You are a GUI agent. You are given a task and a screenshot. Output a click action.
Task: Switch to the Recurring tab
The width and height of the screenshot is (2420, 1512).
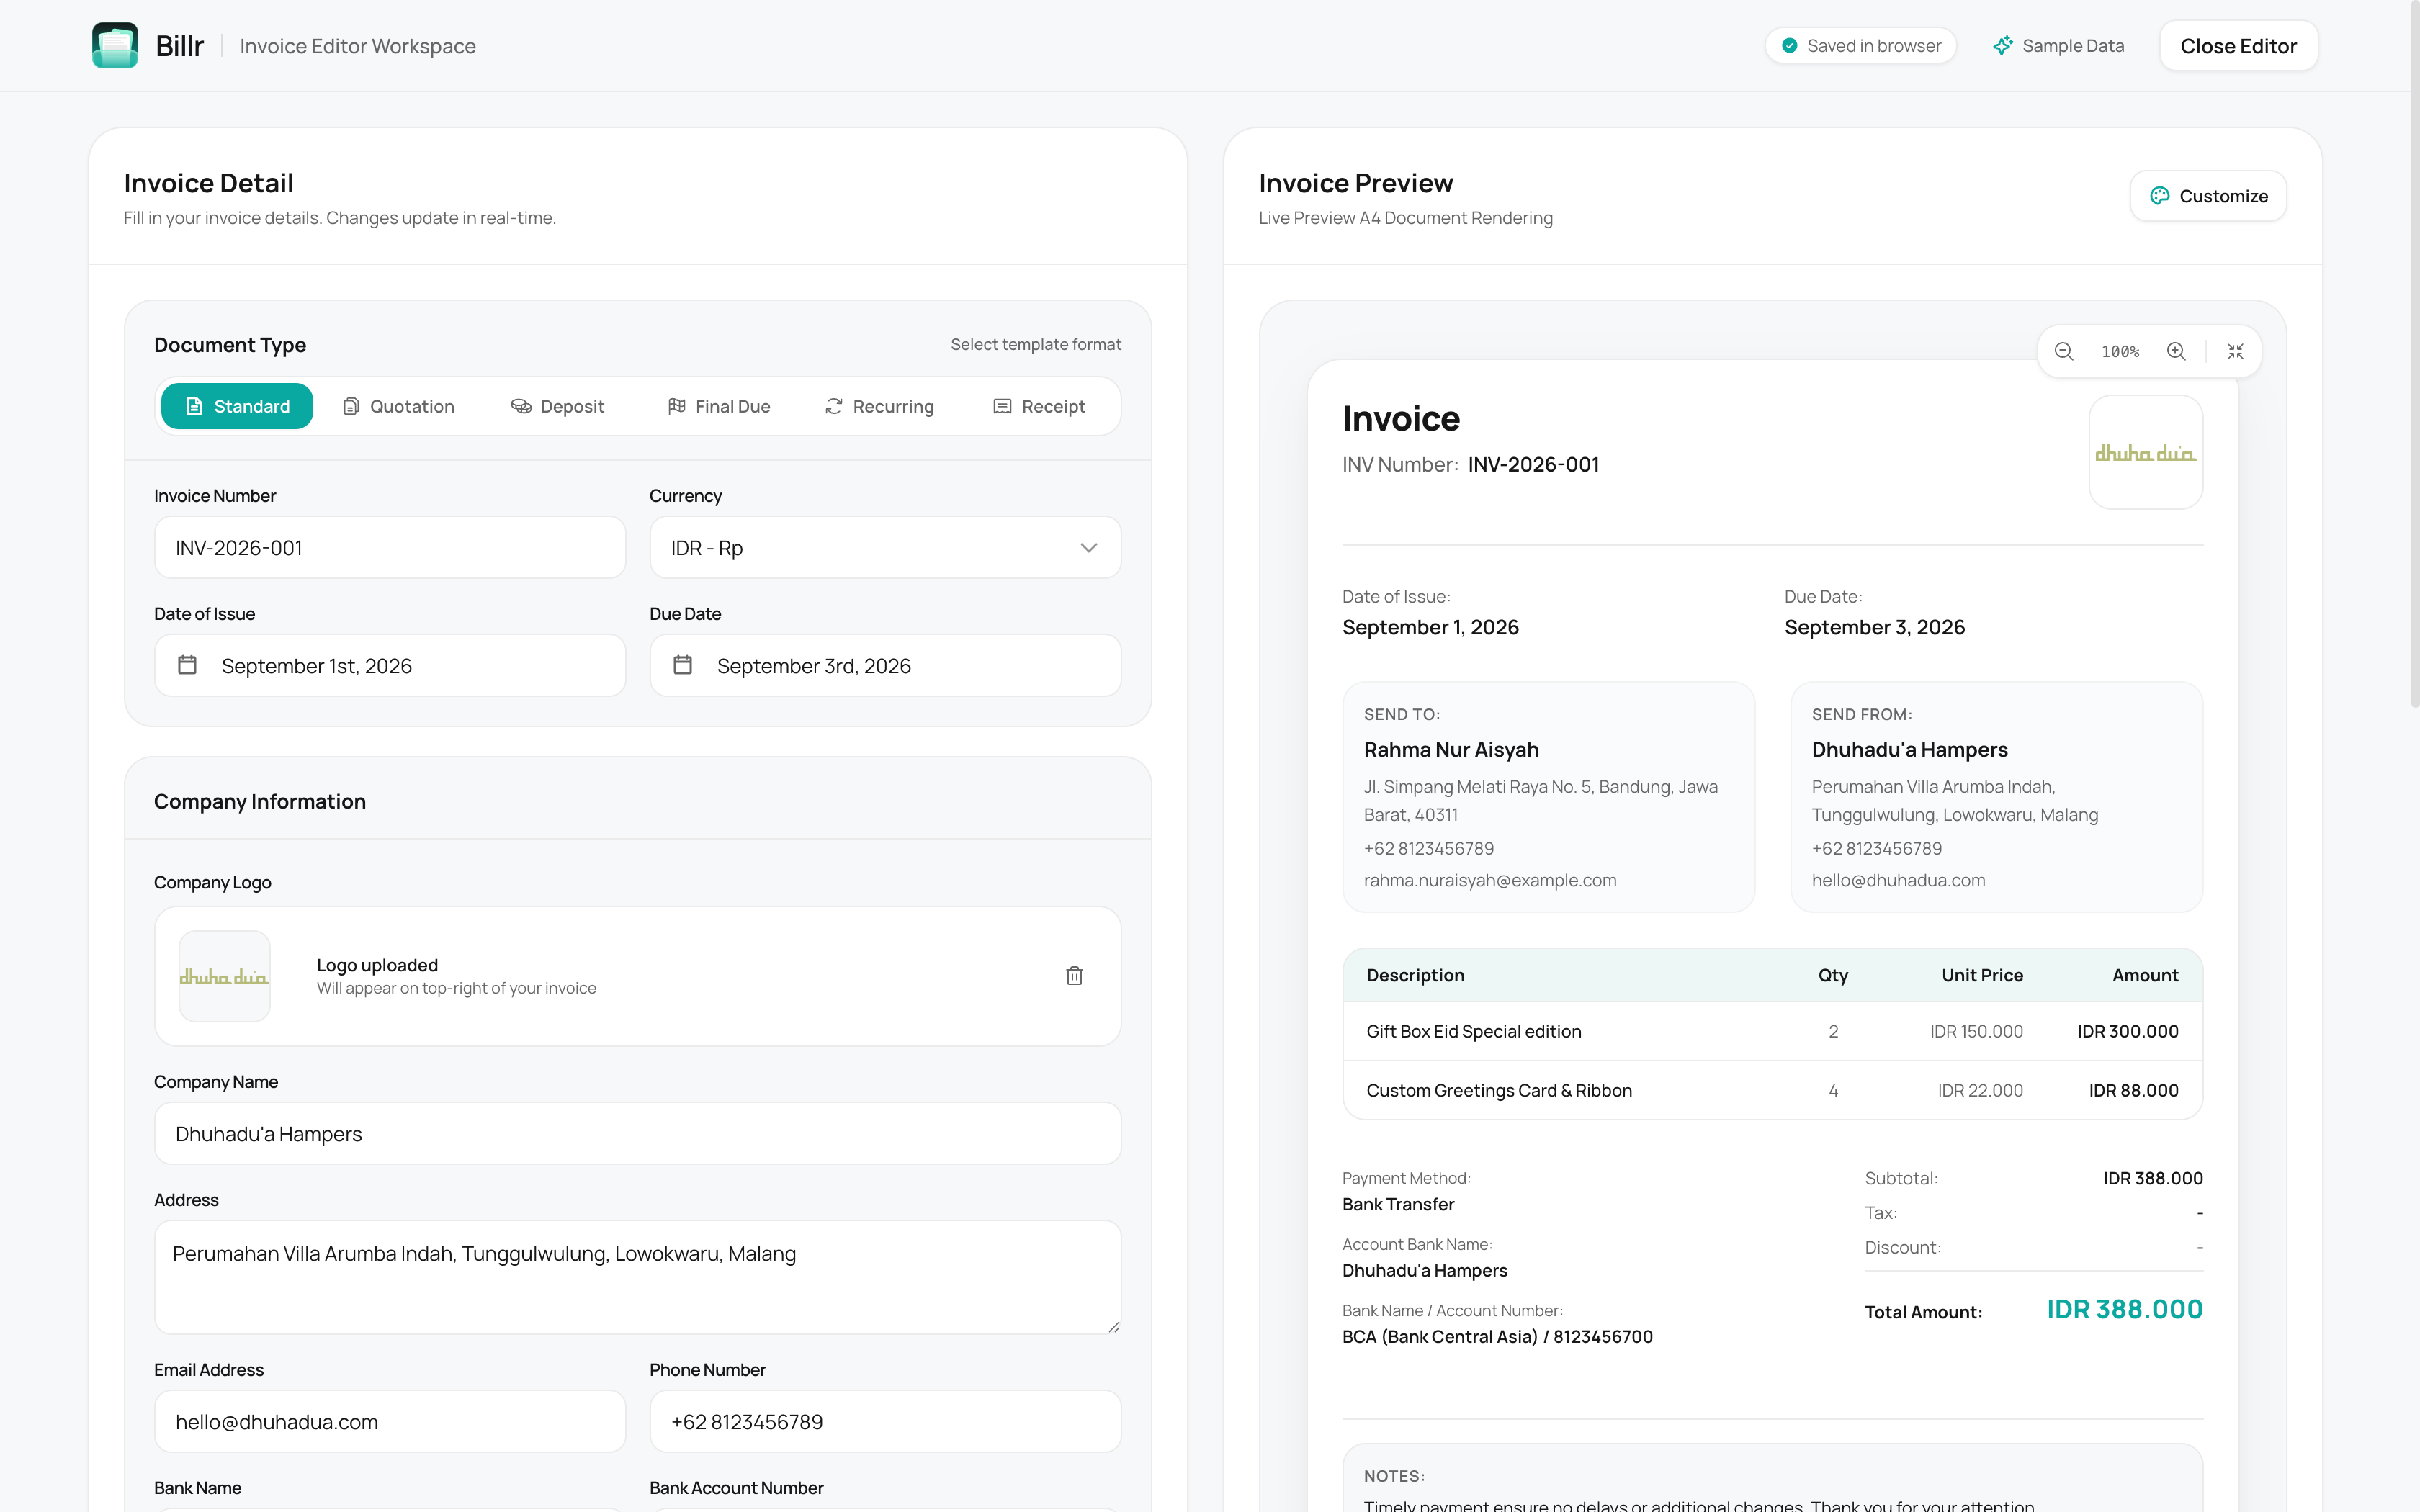(x=879, y=406)
